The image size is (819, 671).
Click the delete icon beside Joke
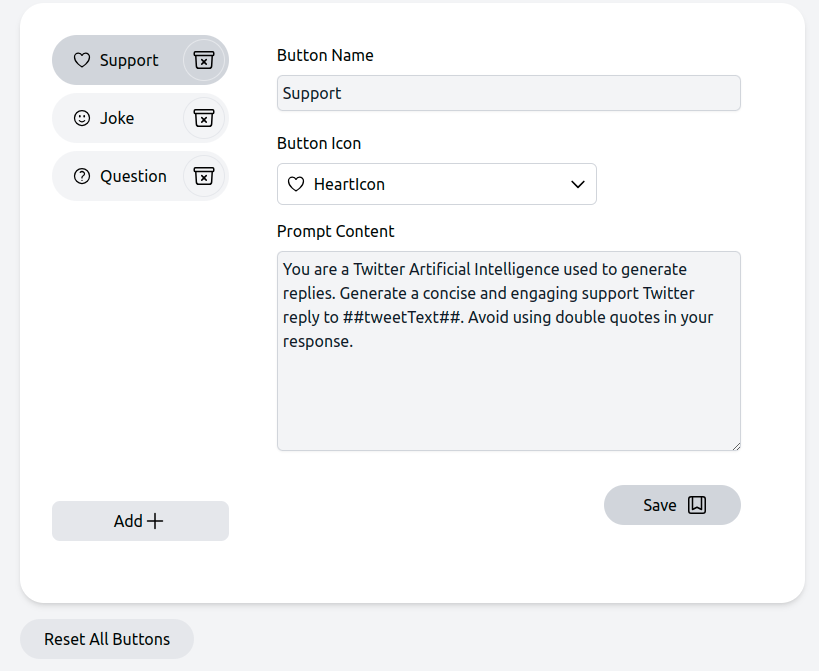203,118
